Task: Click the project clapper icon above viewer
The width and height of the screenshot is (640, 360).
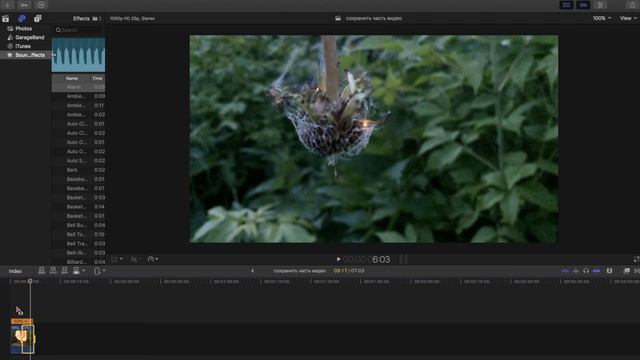Action: pos(338,18)
